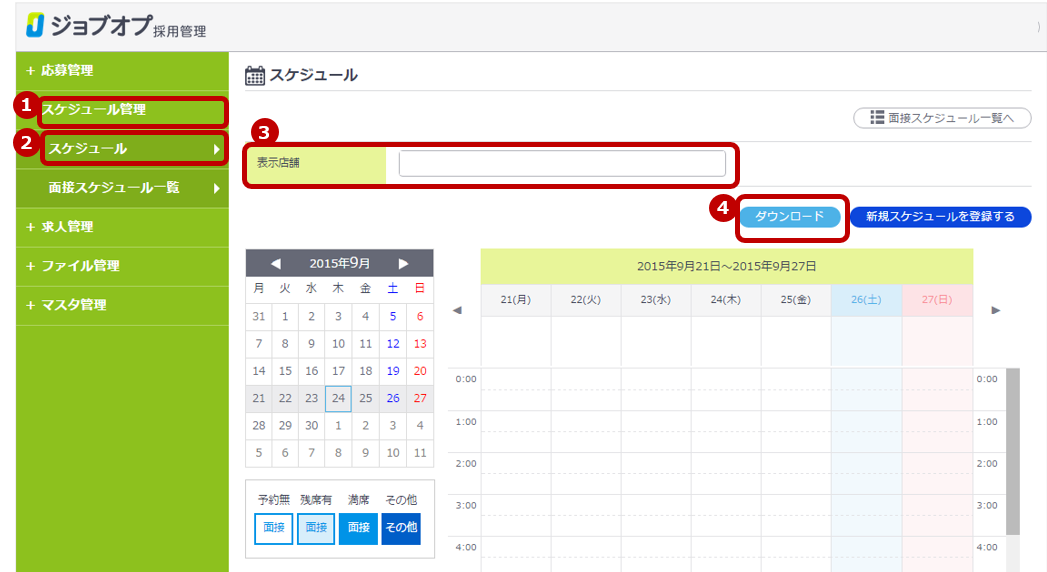Select the 満席 面接 legend swatch
This screenshot has width=1047, height=572.
tap(359, 527)
